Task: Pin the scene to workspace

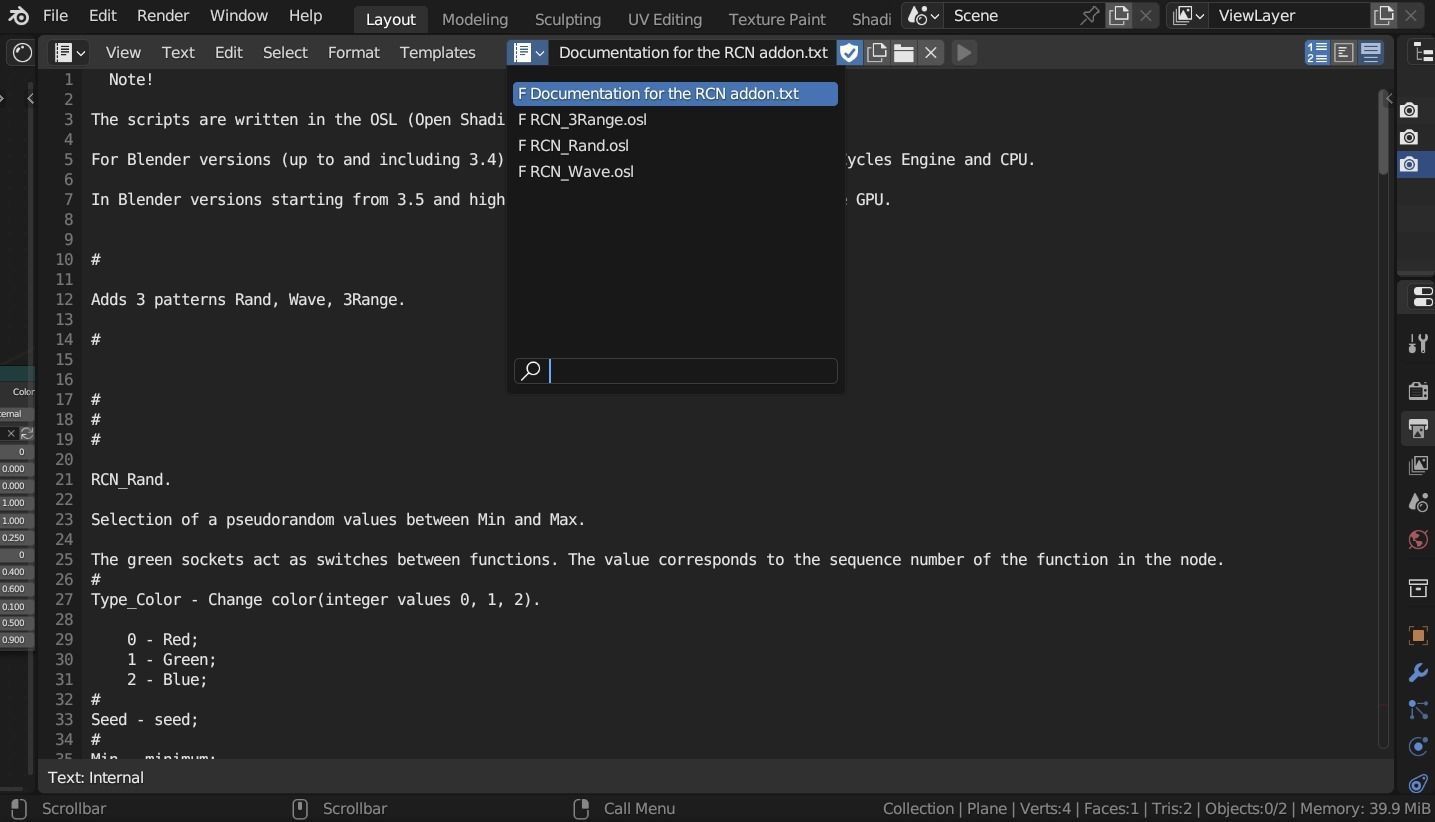Action: (1090, 16)
